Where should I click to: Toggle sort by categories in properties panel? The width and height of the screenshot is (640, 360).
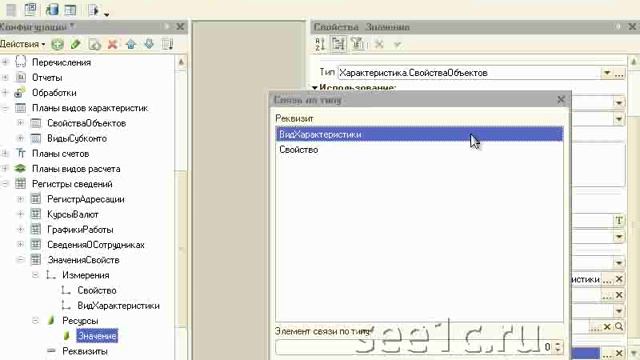[338, 44]
